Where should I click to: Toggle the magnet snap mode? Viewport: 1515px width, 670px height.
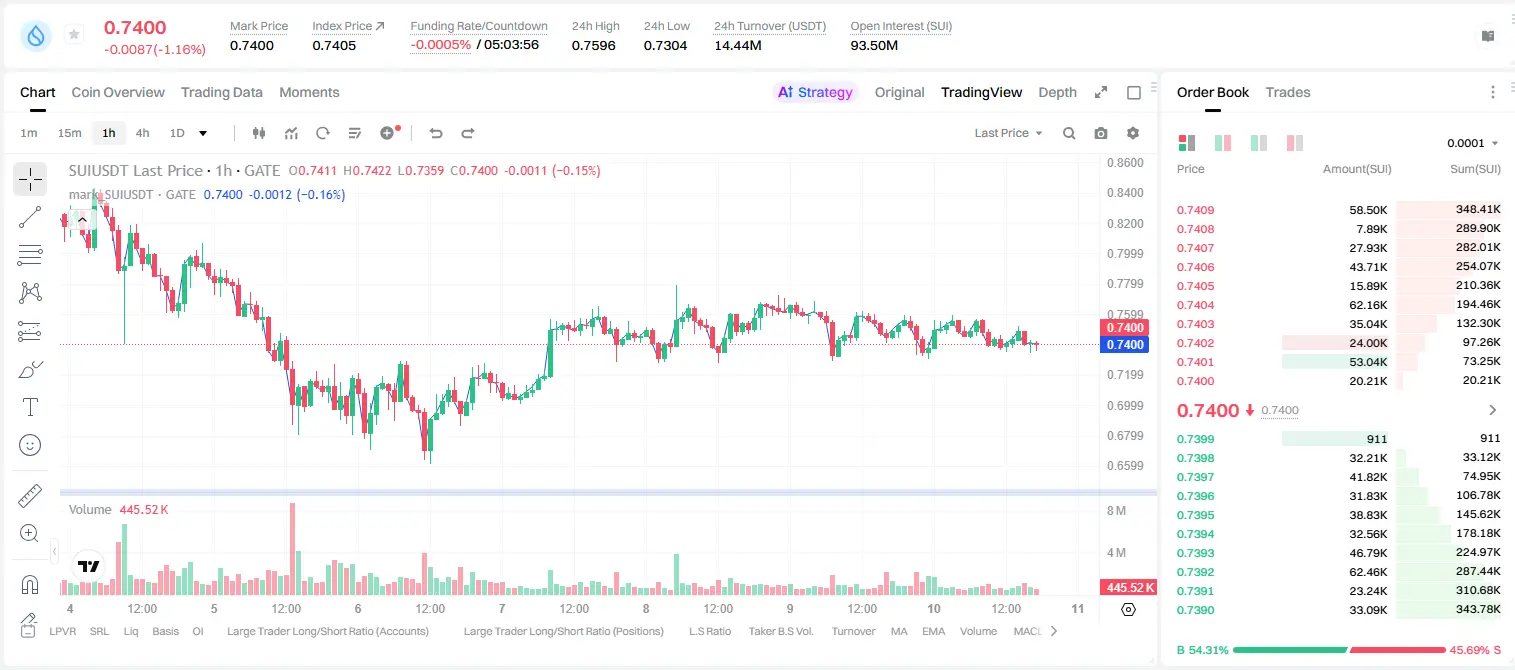[x=30, y=584]
